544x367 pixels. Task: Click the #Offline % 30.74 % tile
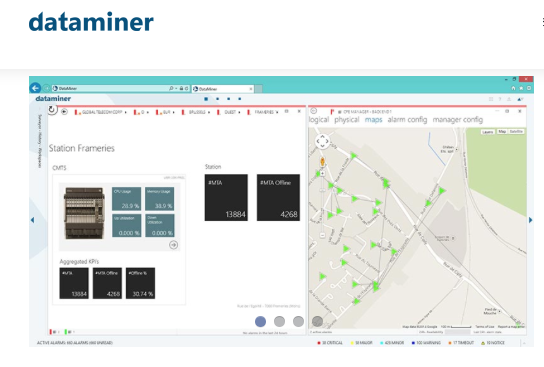pos(141,283)
